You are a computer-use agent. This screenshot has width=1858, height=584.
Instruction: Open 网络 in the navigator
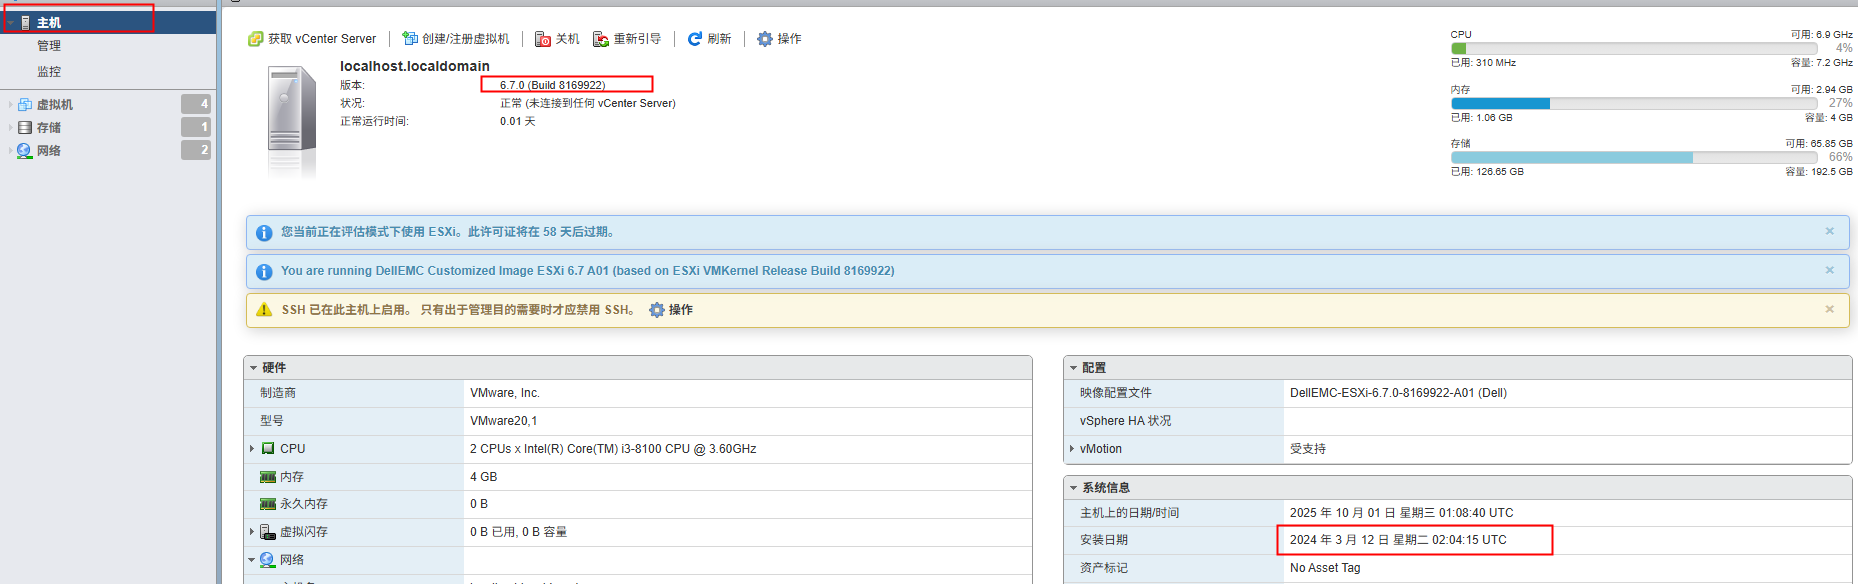point(49,150)
